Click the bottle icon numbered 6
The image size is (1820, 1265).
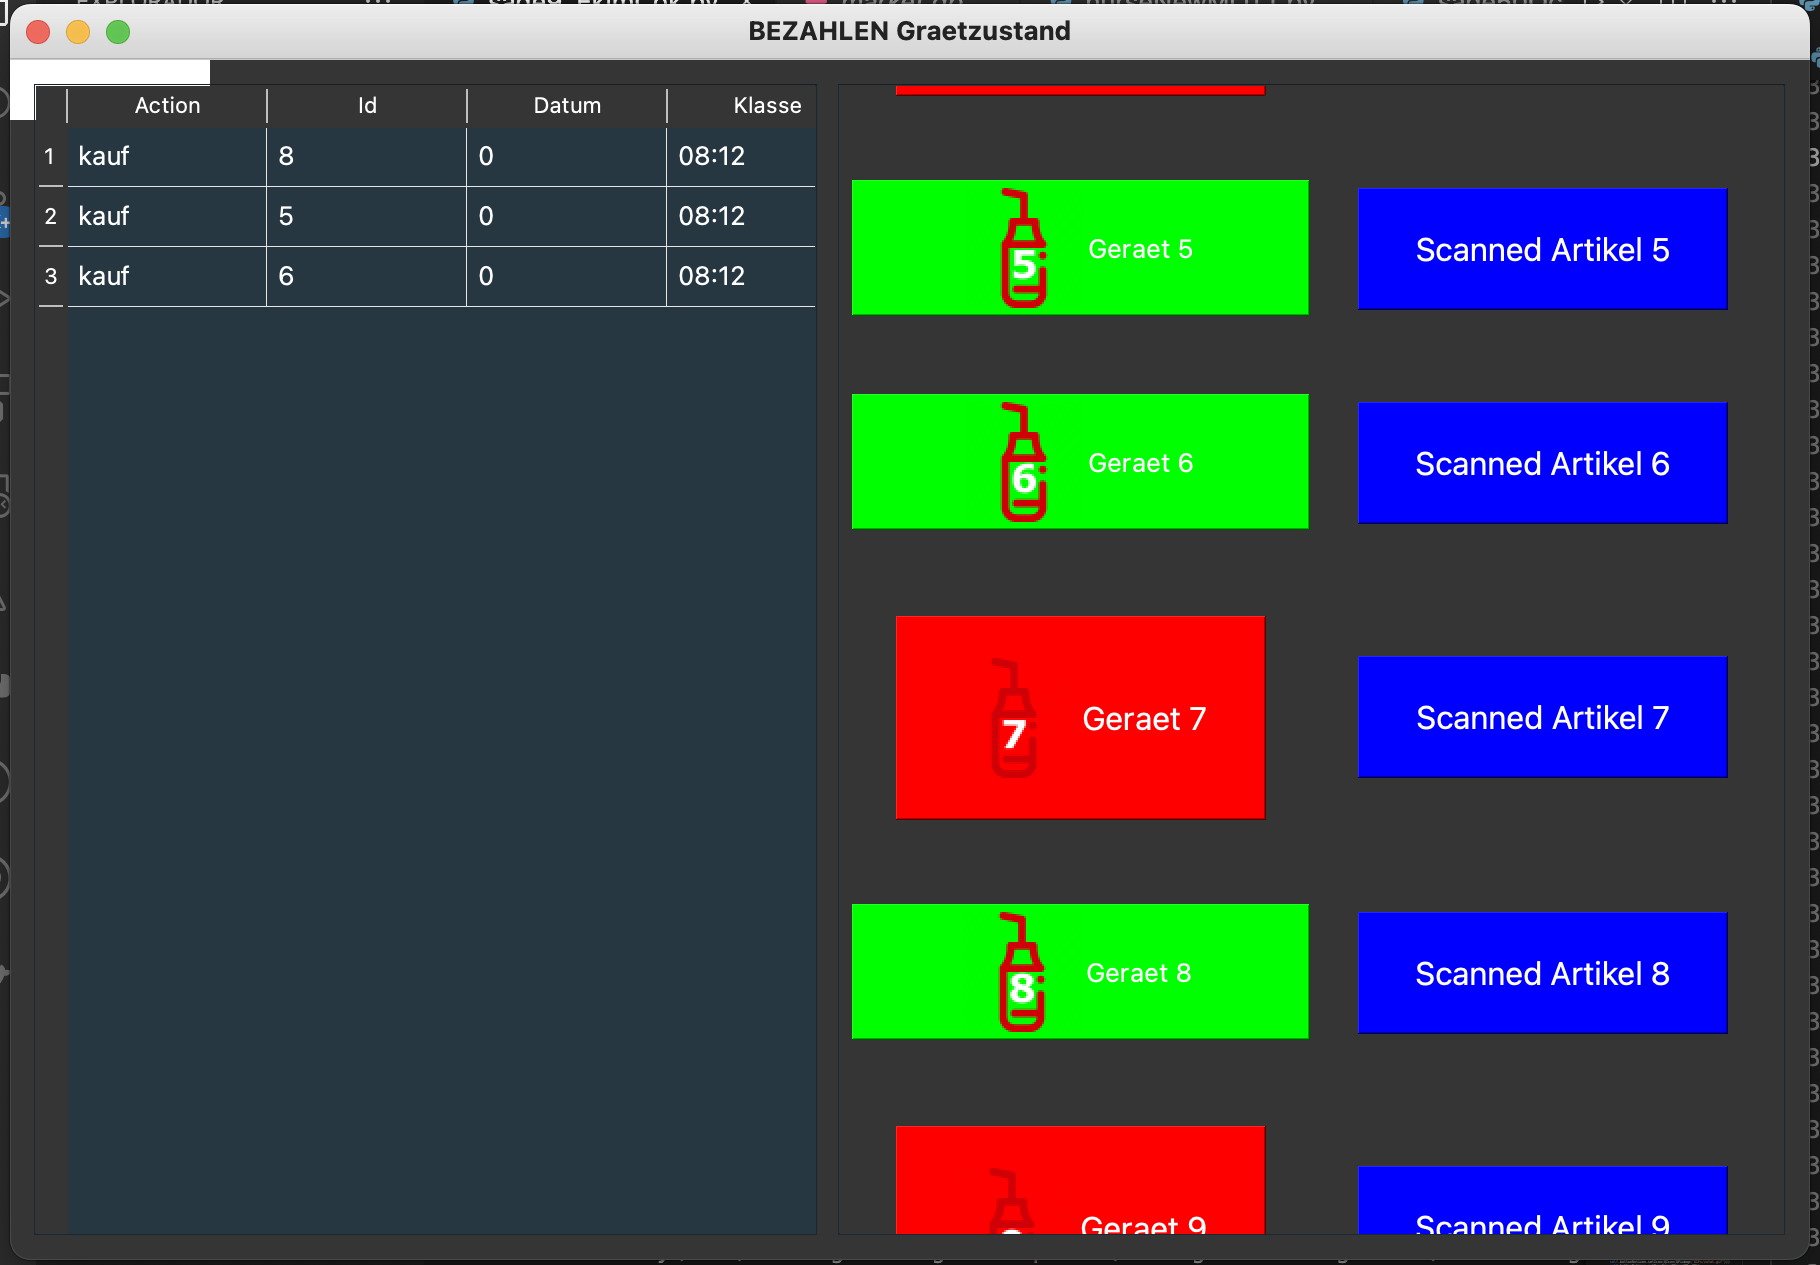[1023, 462]
